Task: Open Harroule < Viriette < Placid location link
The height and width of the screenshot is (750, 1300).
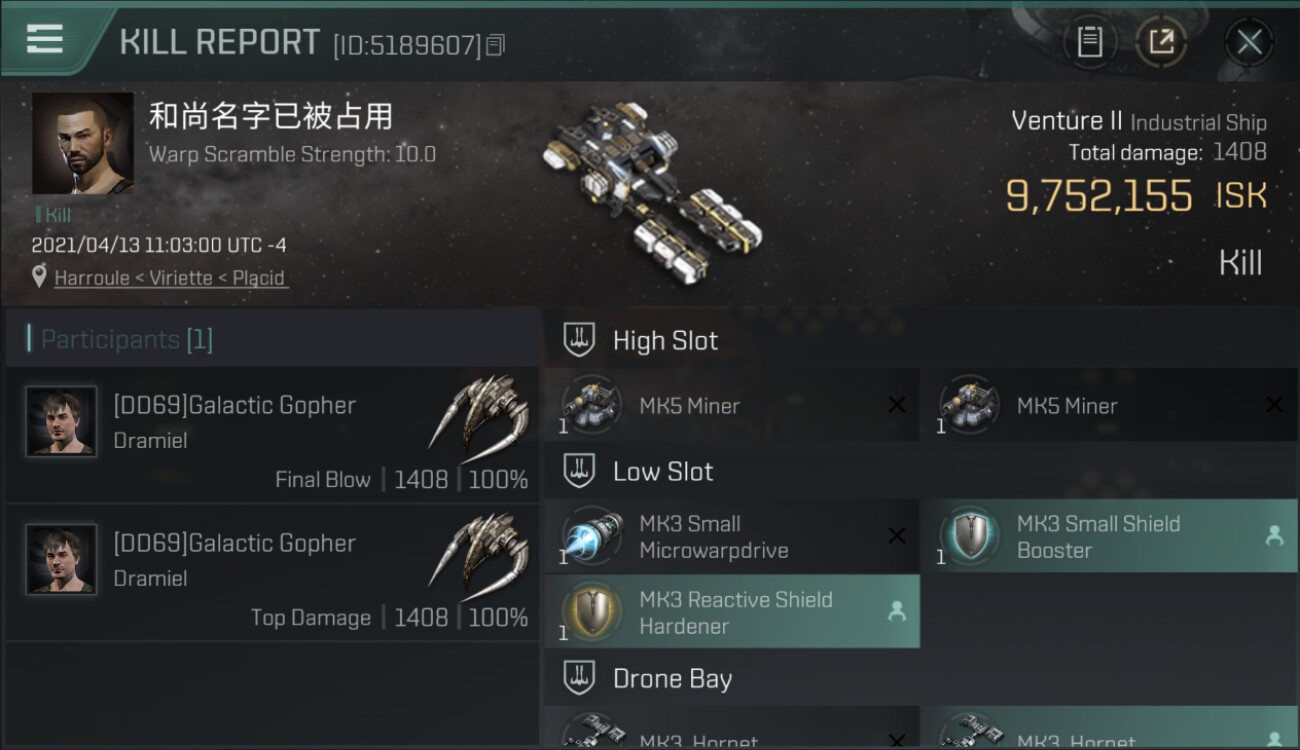Action: 170,278
